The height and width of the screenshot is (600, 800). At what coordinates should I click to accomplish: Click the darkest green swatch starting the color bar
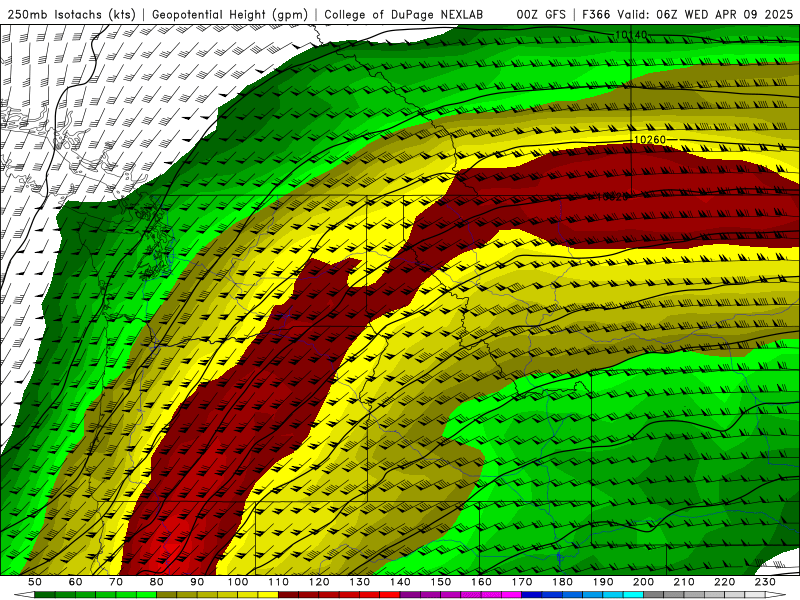pos(45,595)
